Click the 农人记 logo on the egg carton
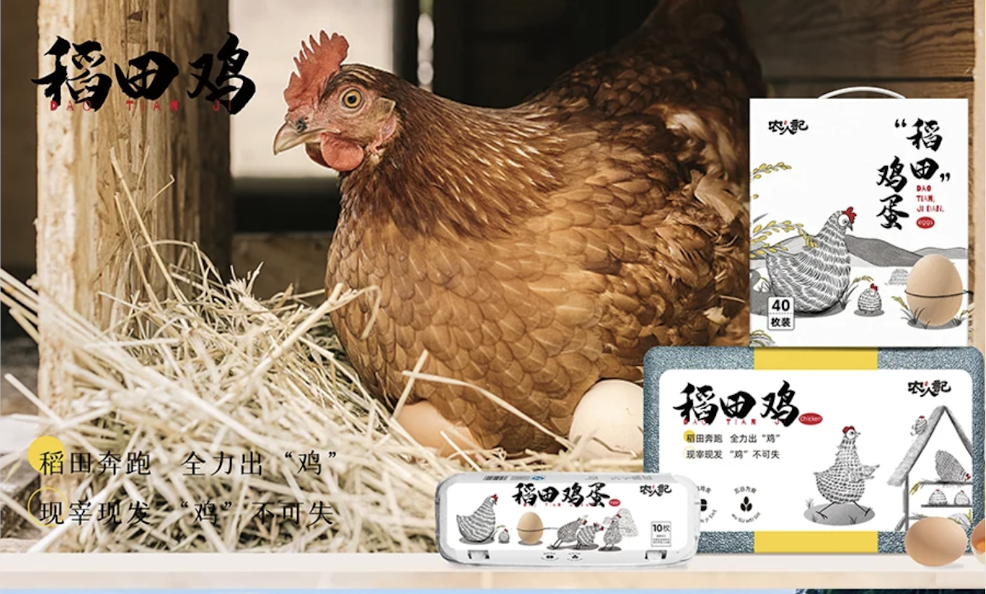The height and width of the screenshot is (594, 986). 655,488
